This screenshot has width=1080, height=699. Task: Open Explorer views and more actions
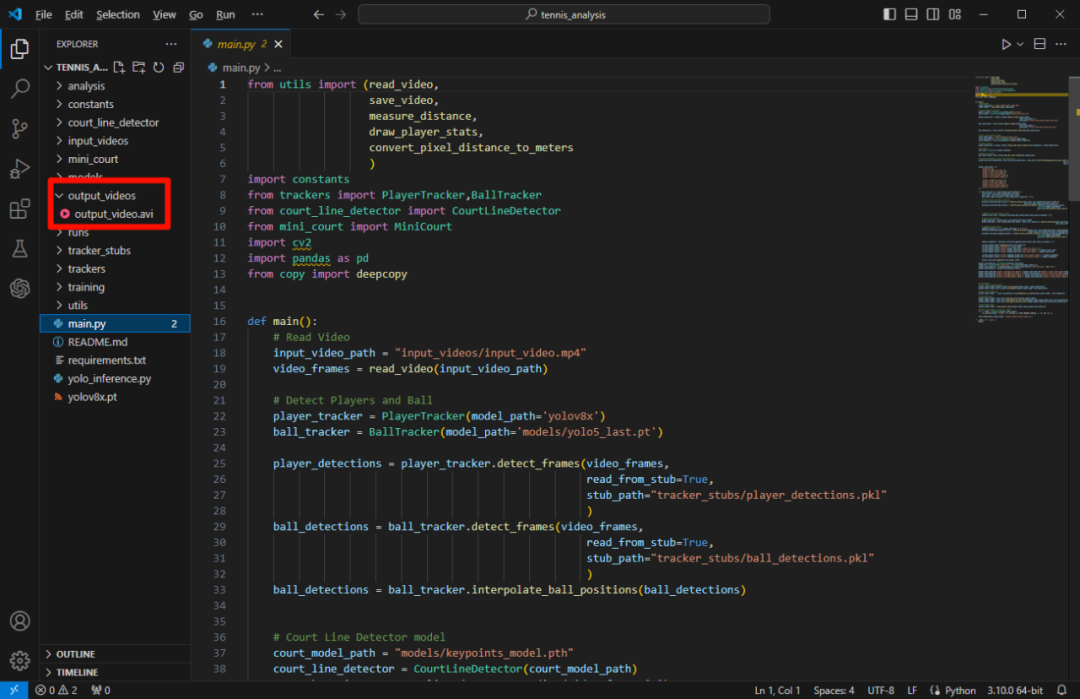[171, 44]
